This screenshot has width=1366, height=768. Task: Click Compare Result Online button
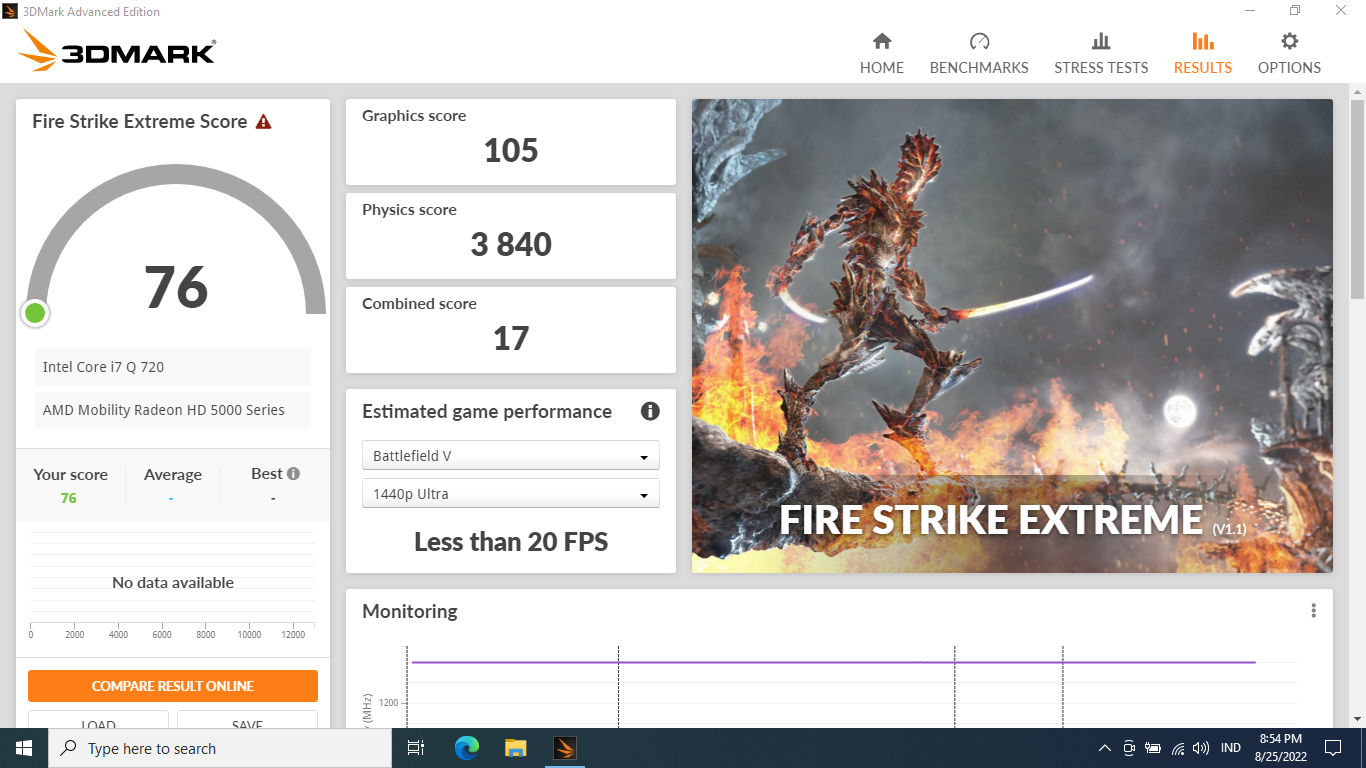pyautogui.click(x=173, y=686)
